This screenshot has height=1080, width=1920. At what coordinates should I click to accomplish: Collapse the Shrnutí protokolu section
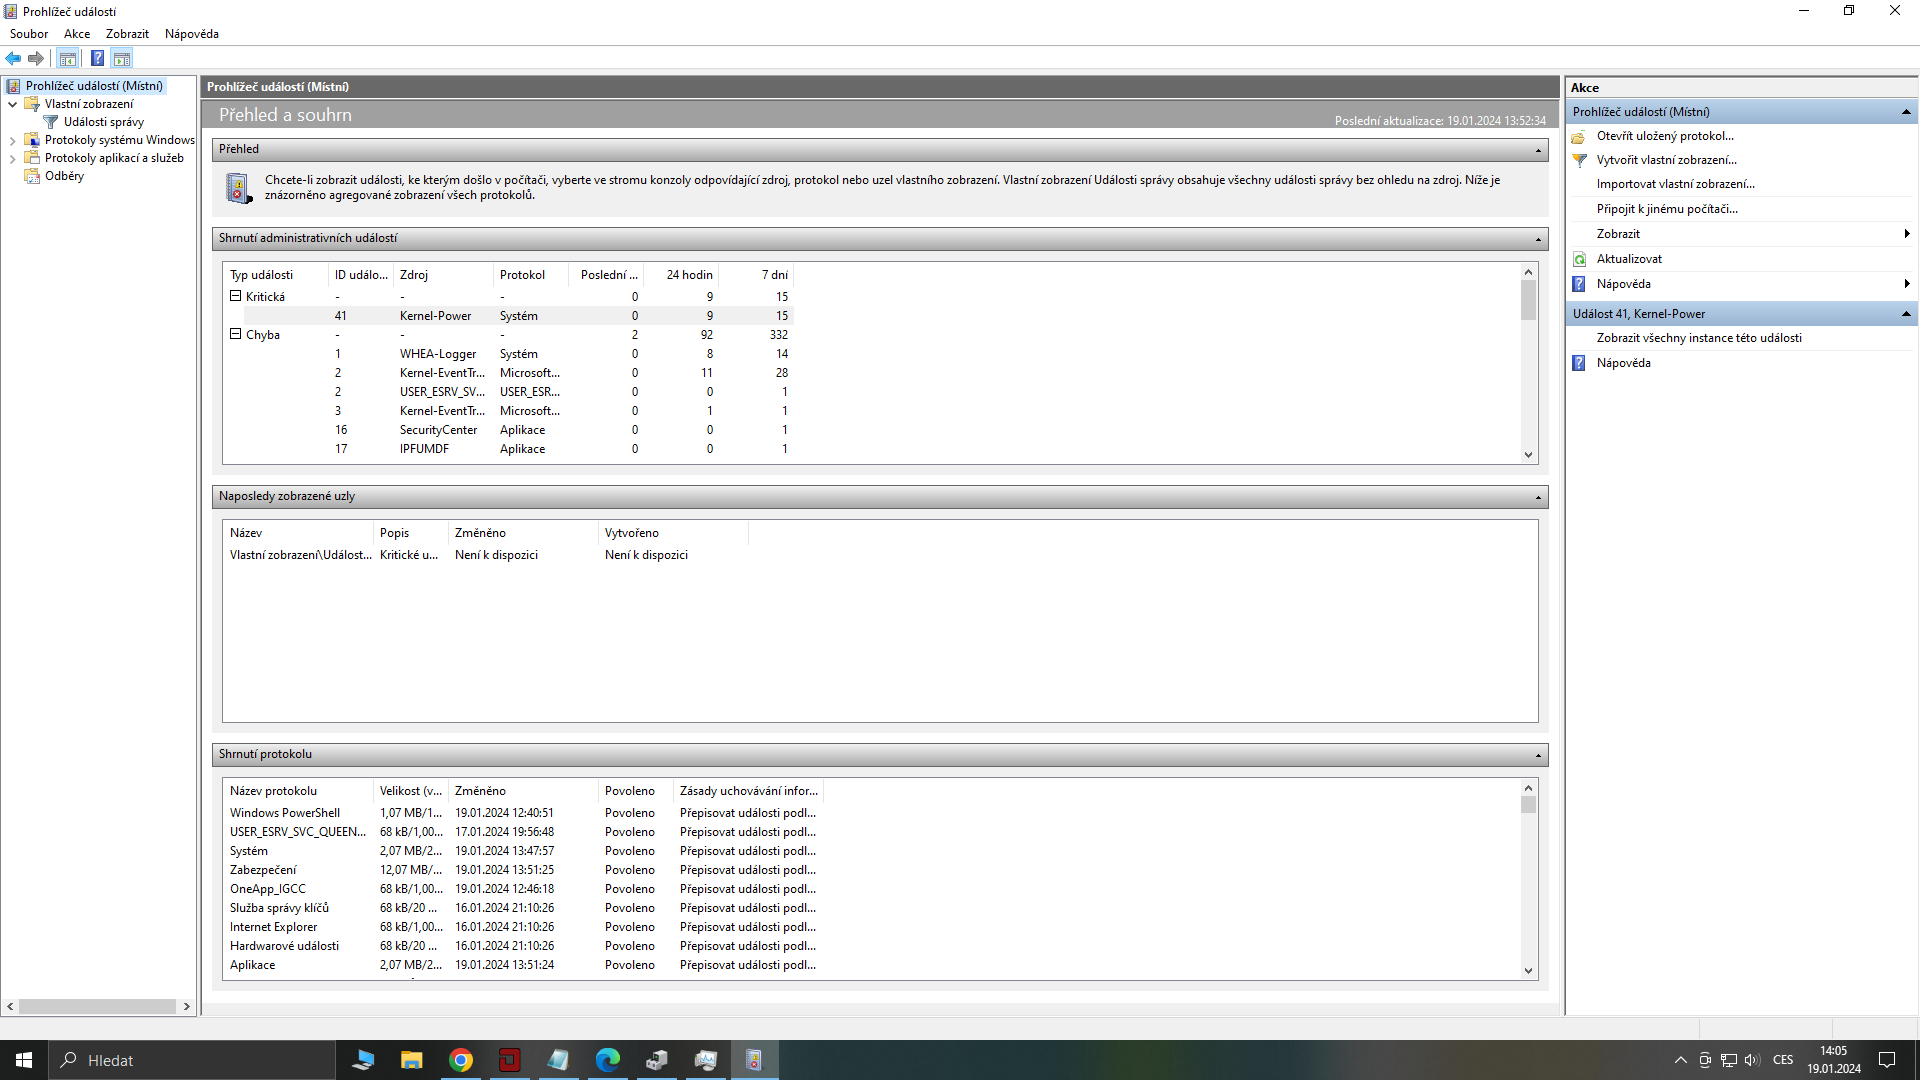[1538, 755]
